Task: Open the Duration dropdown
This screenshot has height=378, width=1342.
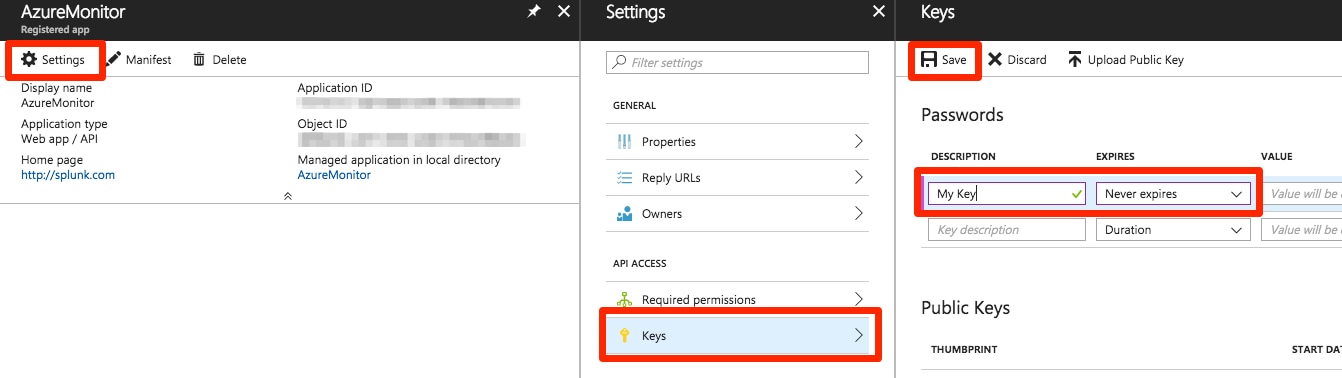Action: (x=1173, y=230)
